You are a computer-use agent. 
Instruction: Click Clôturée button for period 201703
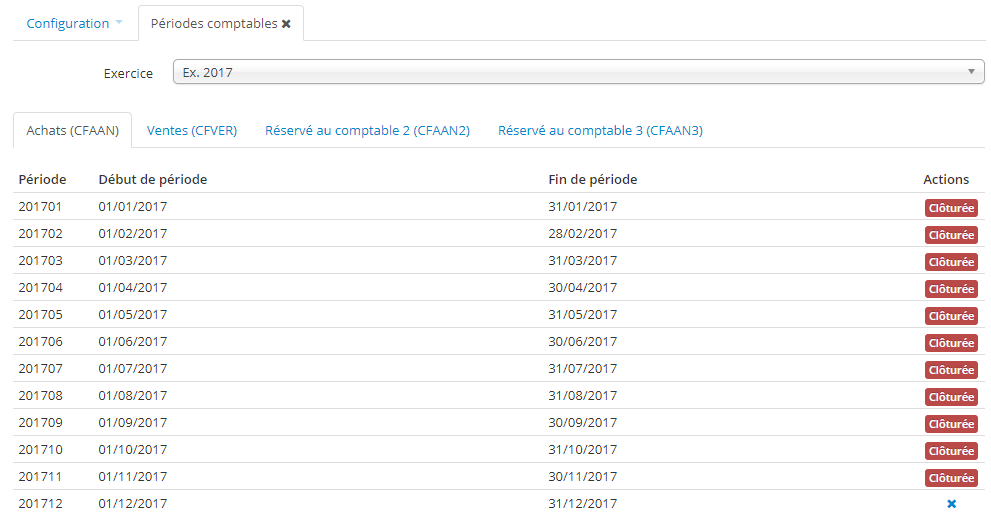tap(951, 262)
